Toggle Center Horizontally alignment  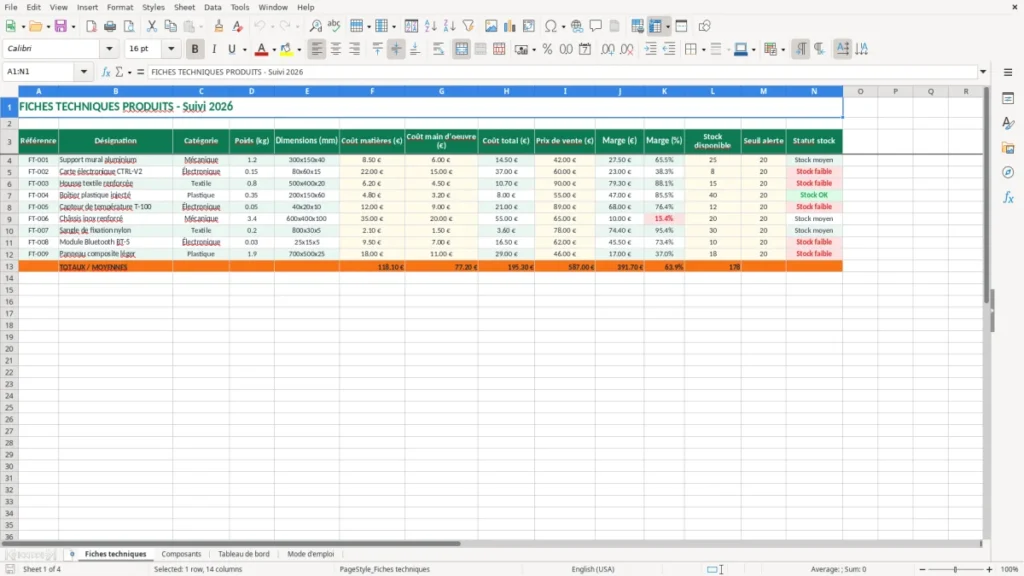click(336, 49)
